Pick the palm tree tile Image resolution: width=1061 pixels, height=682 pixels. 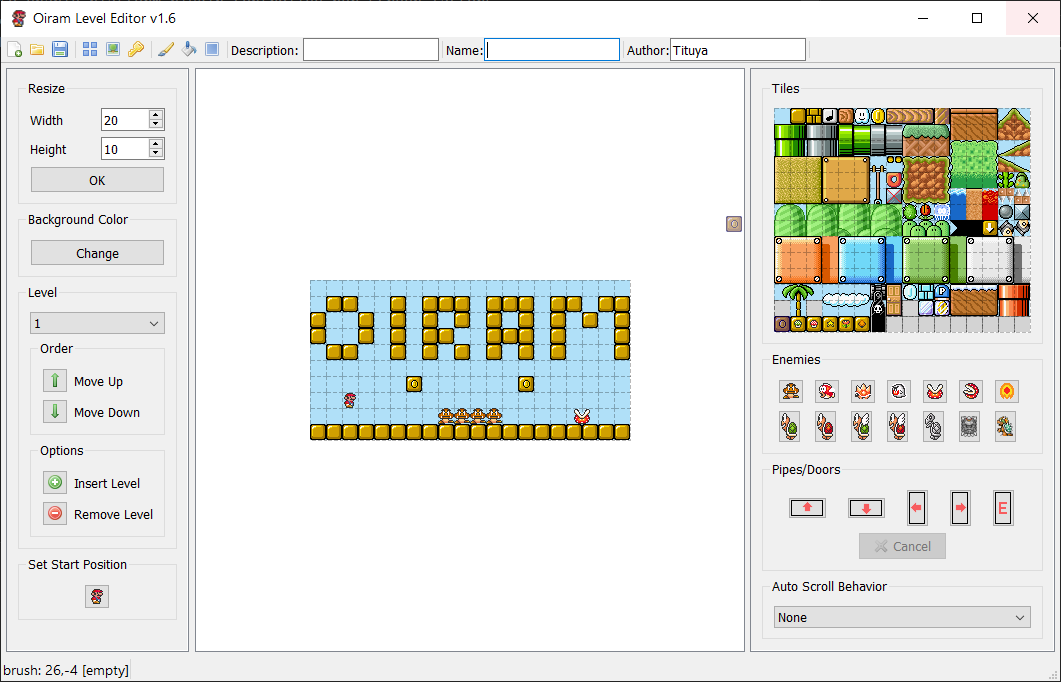click(798, 300)
